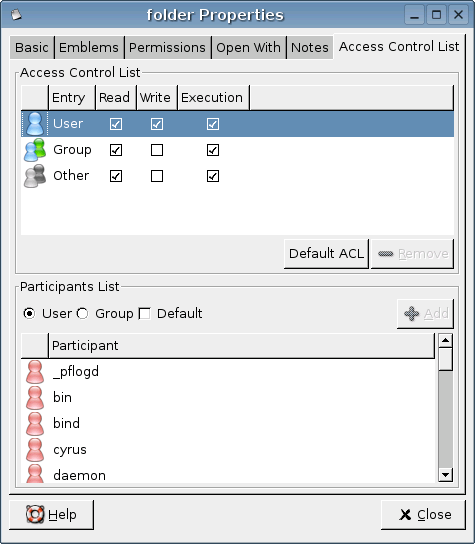
Task: Click the _pflogd participant user icon
Action: [35, 372]
